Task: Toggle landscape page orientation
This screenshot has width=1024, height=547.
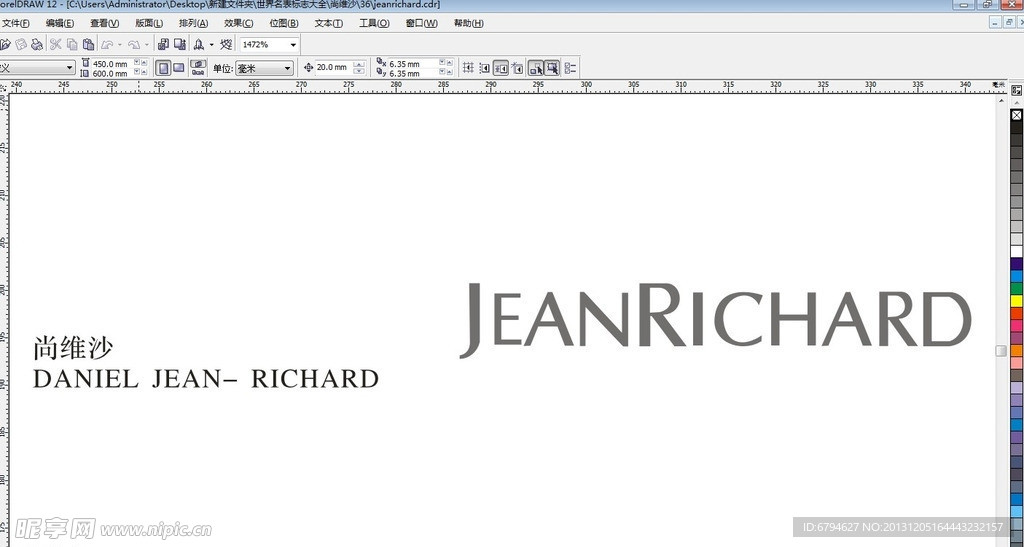Action: [x=179, y=68]
